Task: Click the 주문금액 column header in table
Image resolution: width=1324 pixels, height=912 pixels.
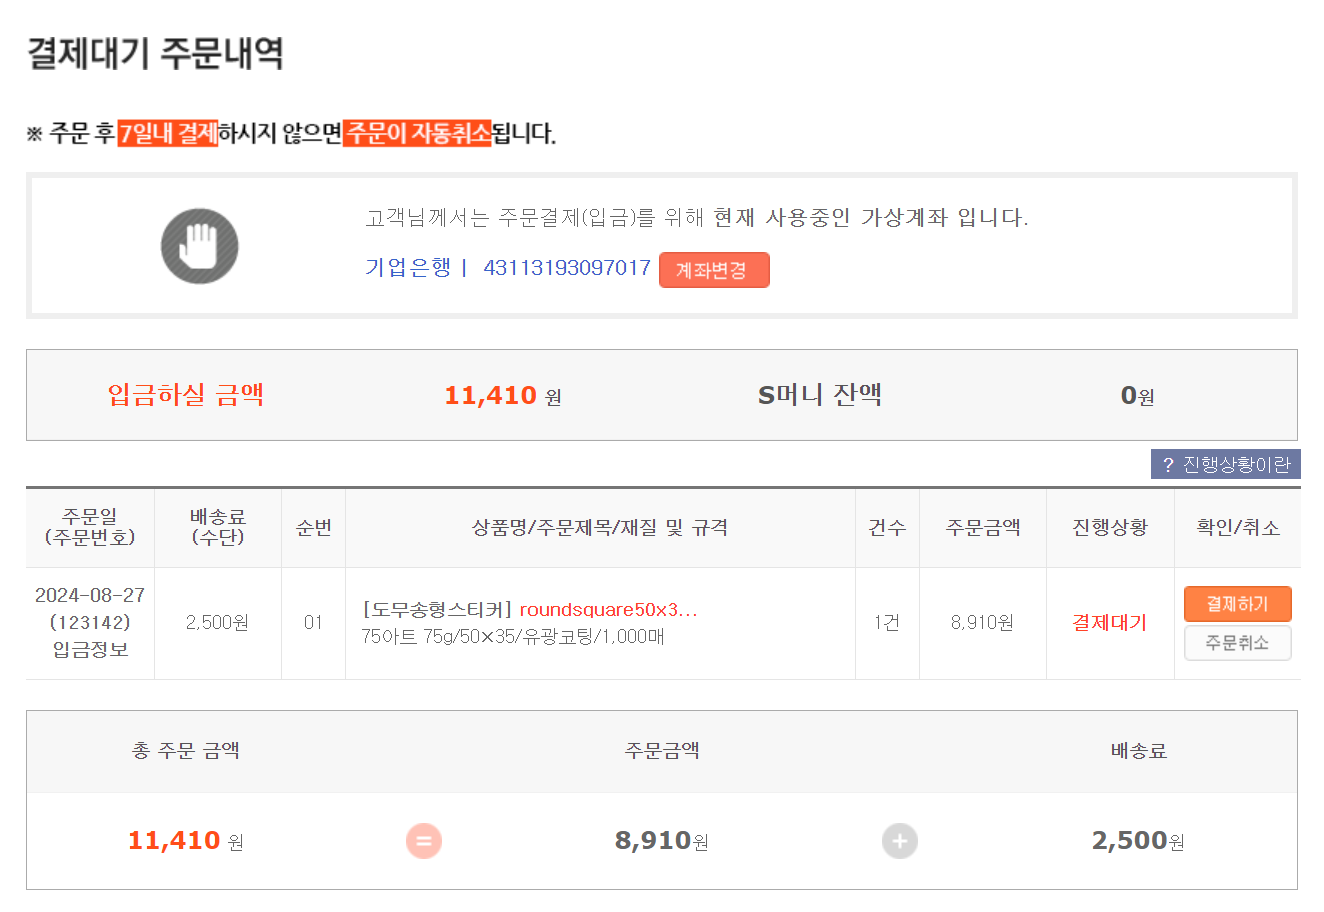Action: pyautogui.click(x=983, y=527)
